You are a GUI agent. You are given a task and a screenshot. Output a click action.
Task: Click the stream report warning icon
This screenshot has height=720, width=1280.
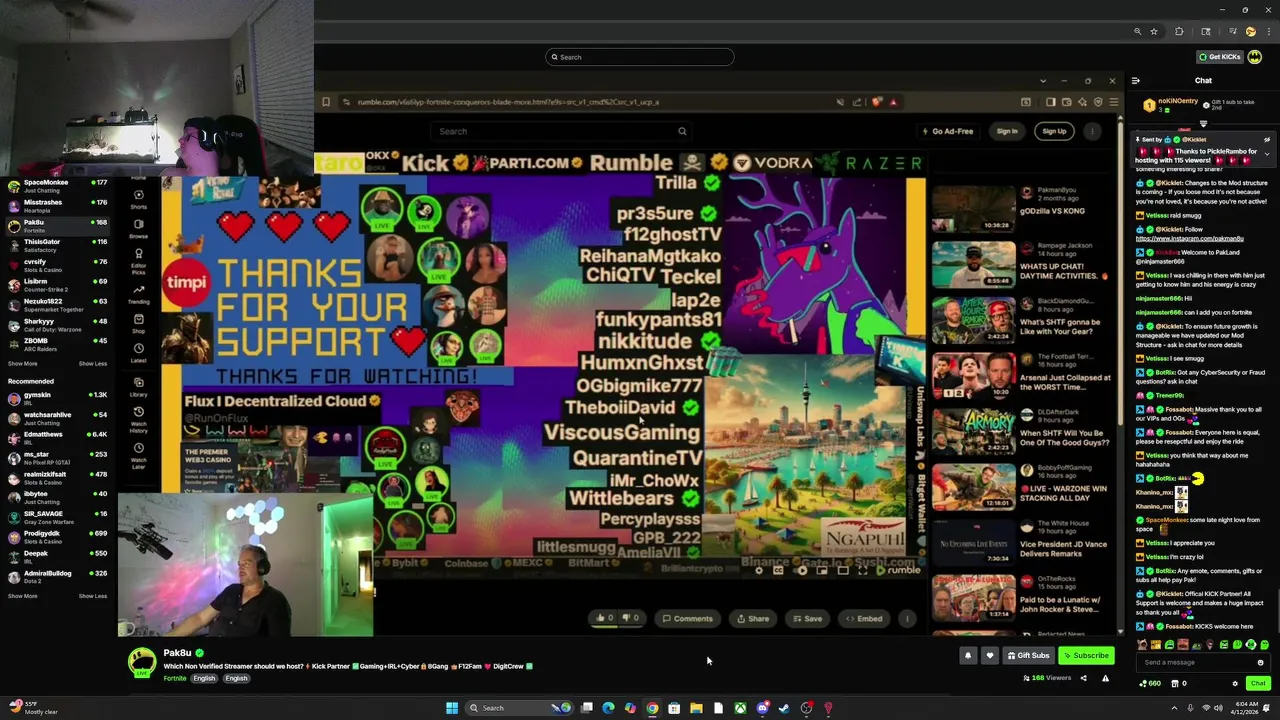pyautogui.click(x=1105, y=678)
